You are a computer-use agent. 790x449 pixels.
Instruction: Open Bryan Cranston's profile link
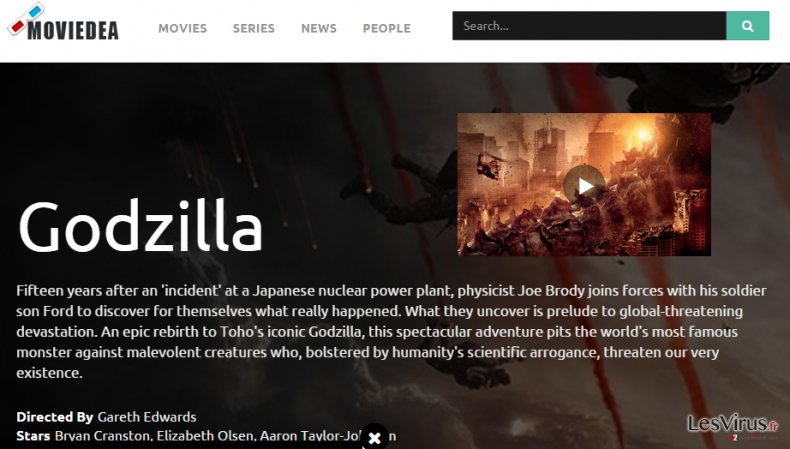[103, 435]
